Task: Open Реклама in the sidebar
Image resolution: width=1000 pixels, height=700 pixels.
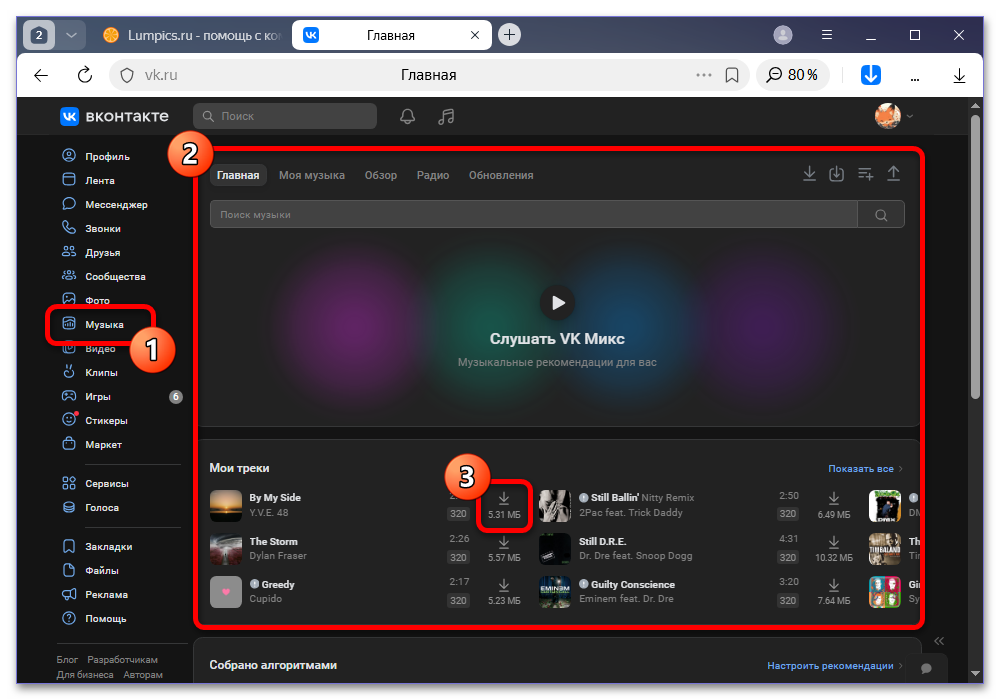Action: pos(95,594)
